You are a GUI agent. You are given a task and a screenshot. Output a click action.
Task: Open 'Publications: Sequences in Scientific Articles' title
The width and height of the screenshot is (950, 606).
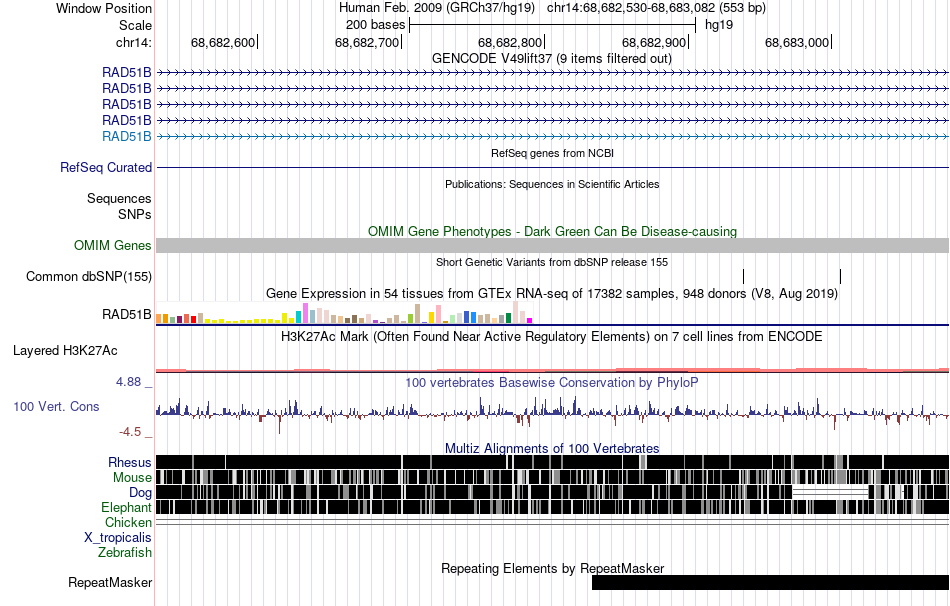pos(552,184)
